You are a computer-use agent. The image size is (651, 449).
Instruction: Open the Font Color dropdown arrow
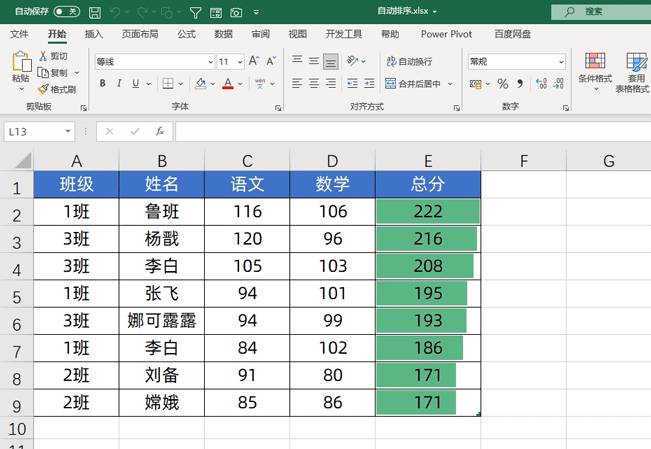240,84
